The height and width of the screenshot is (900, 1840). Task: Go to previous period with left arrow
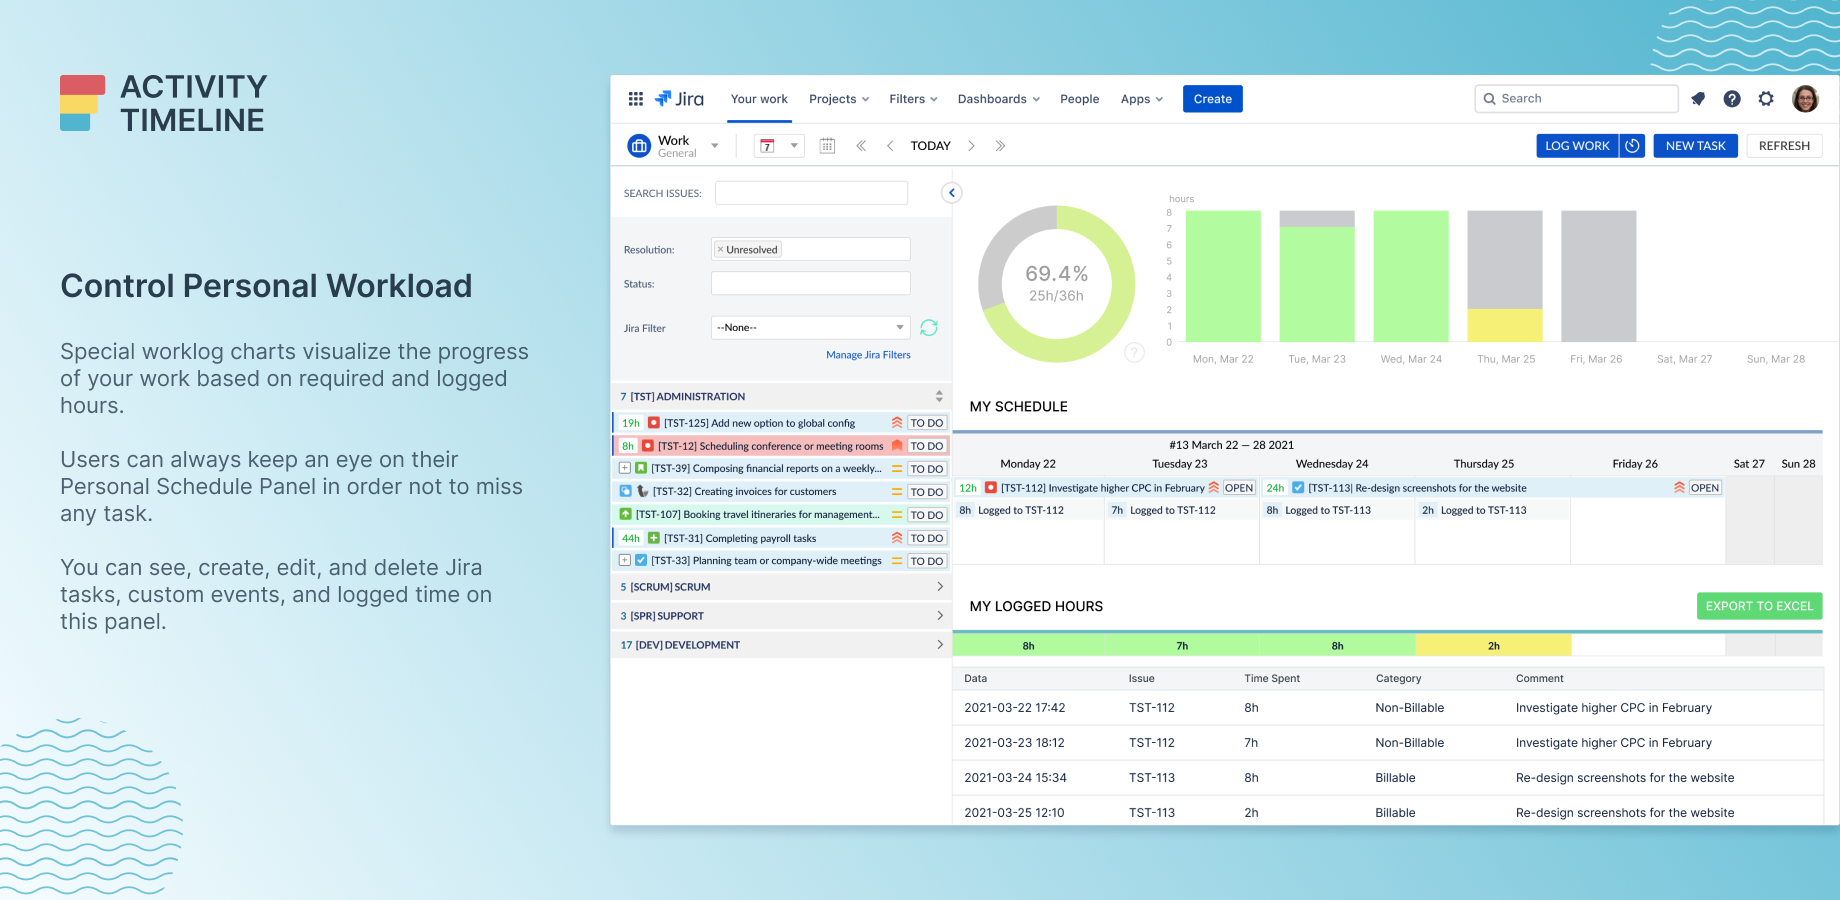890,146
